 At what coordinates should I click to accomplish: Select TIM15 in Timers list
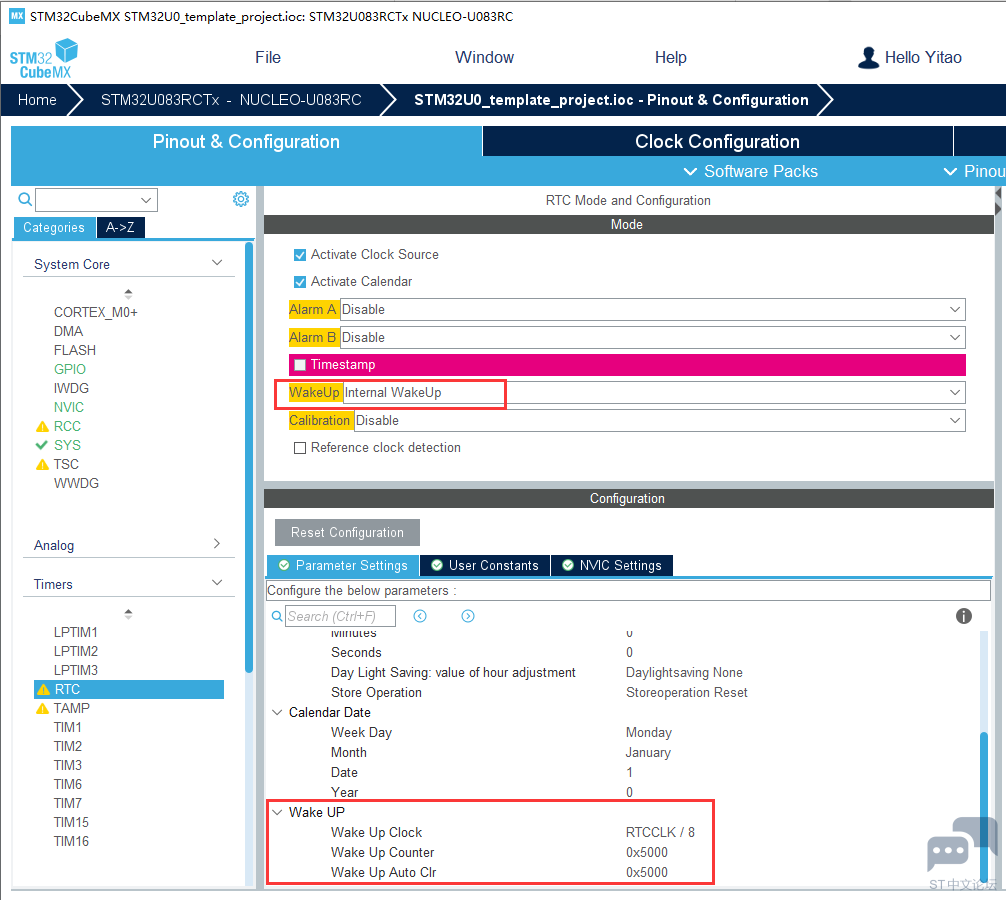coord(71,822)
